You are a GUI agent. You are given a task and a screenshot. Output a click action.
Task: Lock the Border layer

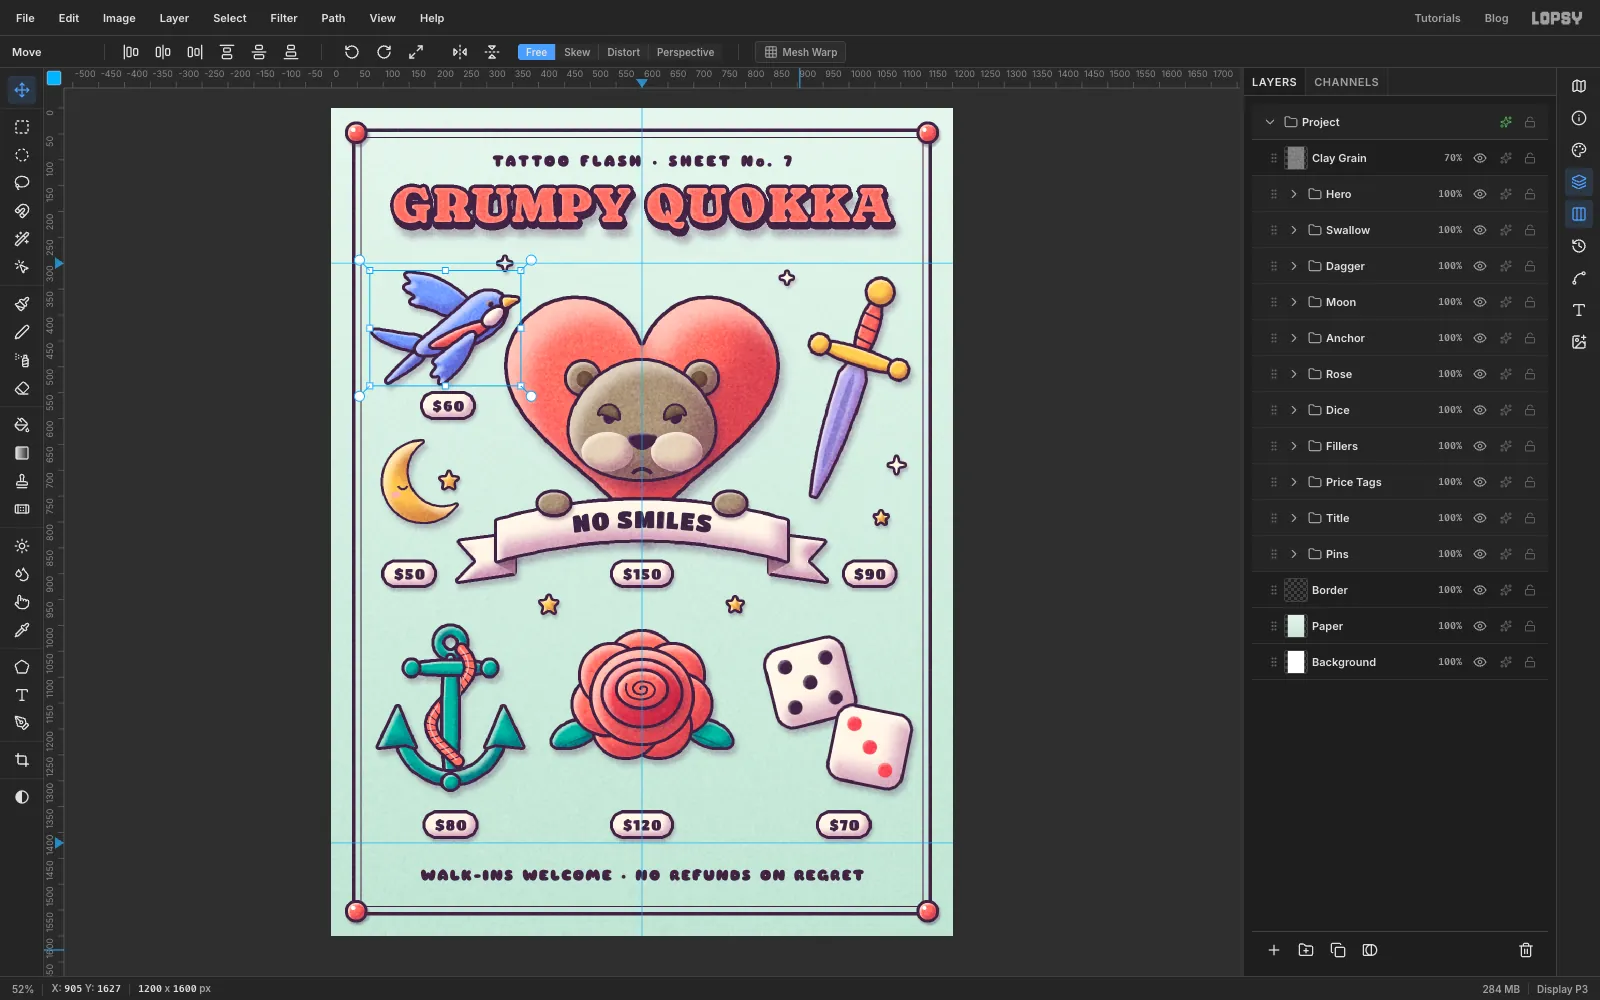(x=1530, y=590)
